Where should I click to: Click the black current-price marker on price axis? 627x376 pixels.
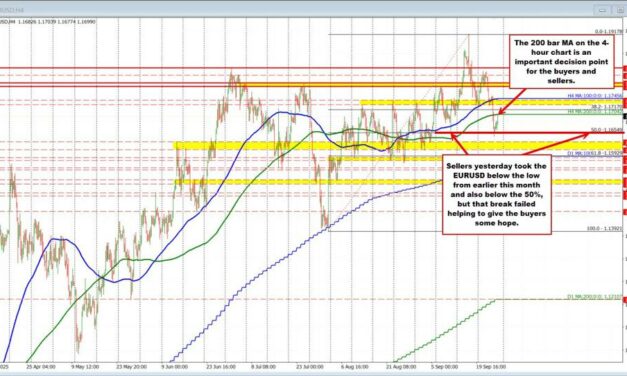(625, 116)
